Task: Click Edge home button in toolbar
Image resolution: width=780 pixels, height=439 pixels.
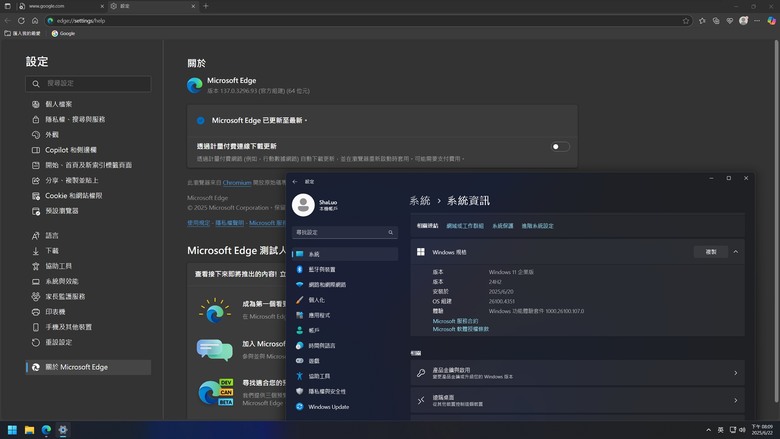Action: click(x=35, y=21)
